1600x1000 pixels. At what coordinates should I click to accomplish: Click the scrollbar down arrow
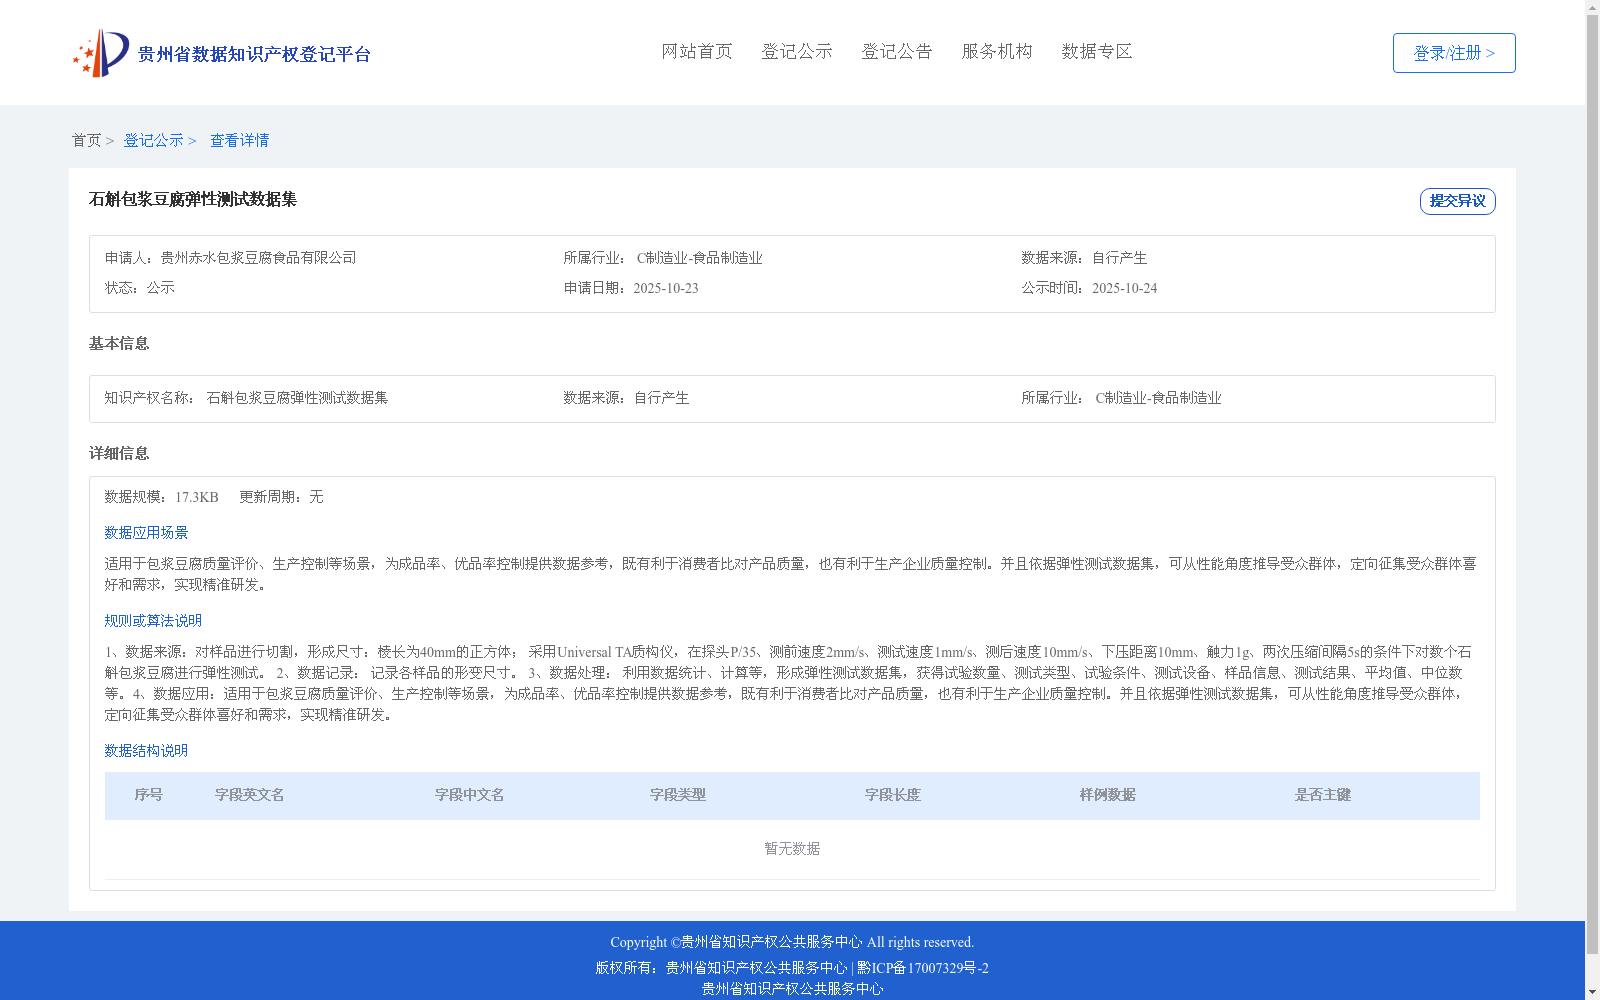(1592, 992)
